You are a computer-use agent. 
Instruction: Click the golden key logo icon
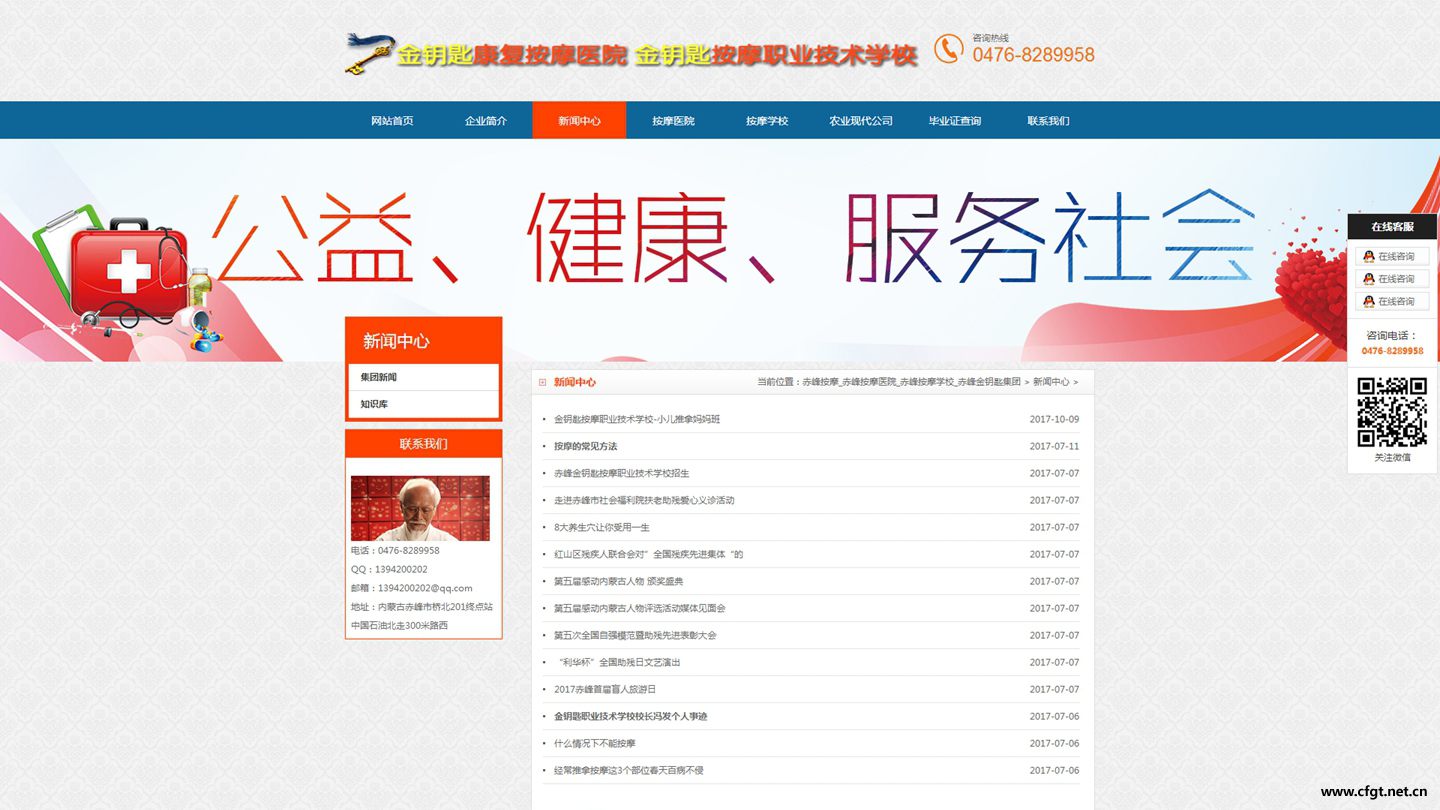369,53
